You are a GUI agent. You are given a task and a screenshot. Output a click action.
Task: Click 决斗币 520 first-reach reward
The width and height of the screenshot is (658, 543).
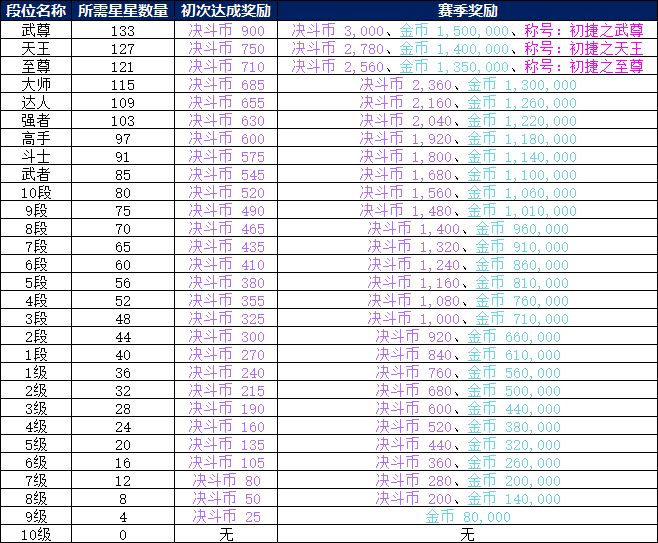pos(226,193)
